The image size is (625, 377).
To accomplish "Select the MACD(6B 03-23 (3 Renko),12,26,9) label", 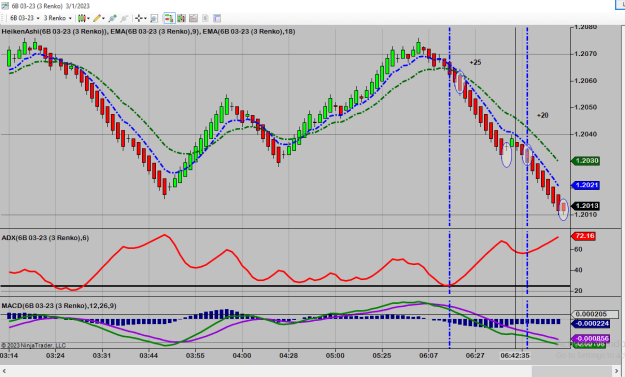I will 59,306.
